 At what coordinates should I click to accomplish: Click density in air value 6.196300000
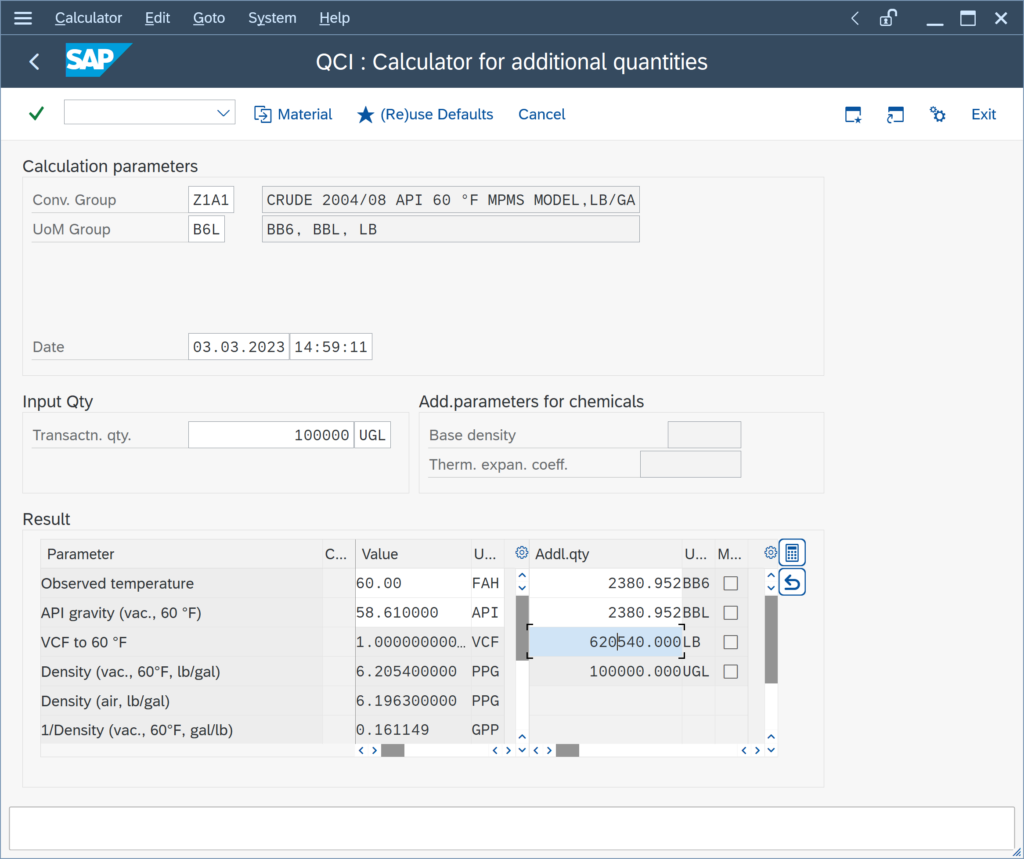click(x=413, y=701)
